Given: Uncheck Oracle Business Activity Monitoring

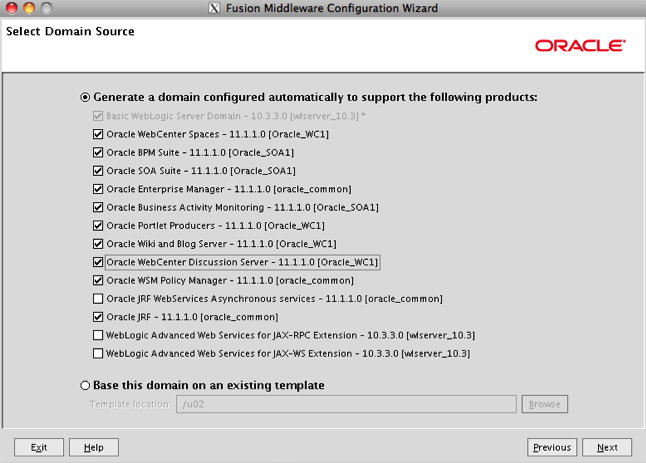Looking at the screenshot, I should click(x=98, y=207).
